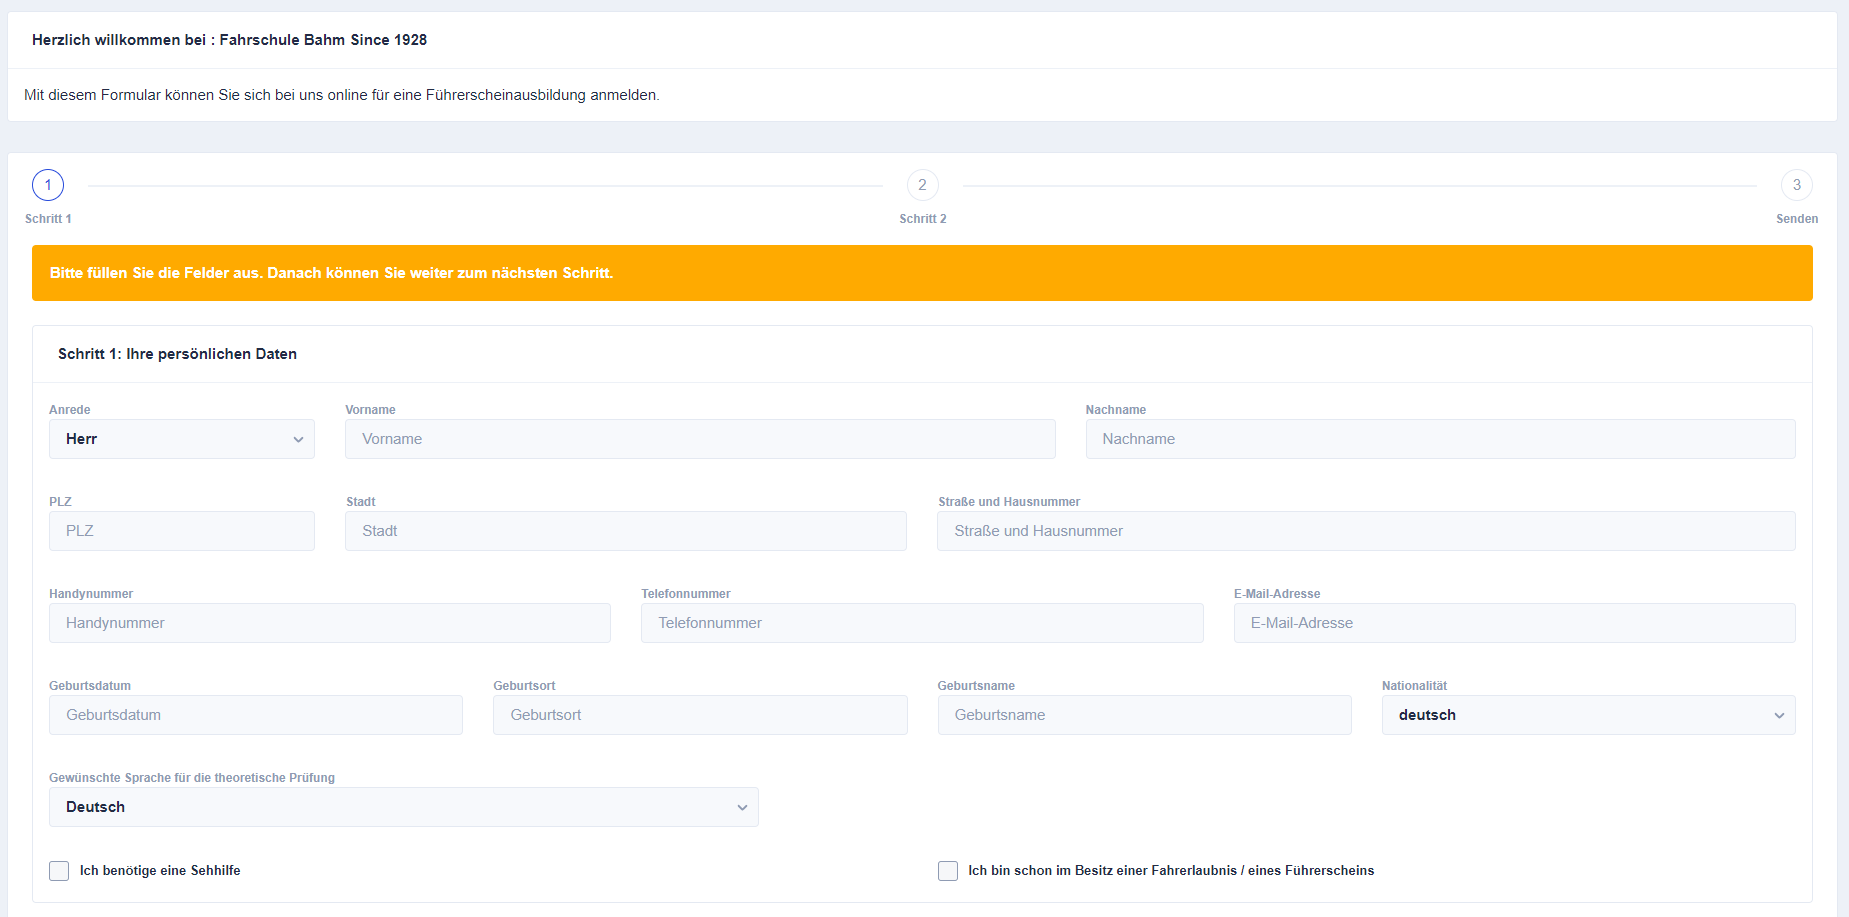Screen dimensions: 1849x917
Task: Click the step 1 circle indicator
Action: [x=48, y=185]
